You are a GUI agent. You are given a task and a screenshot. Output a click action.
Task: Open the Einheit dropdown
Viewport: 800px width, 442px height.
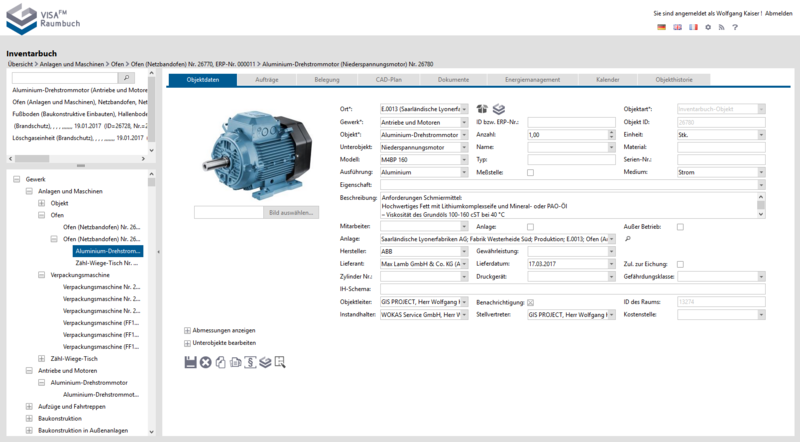[x=761, y=135]
